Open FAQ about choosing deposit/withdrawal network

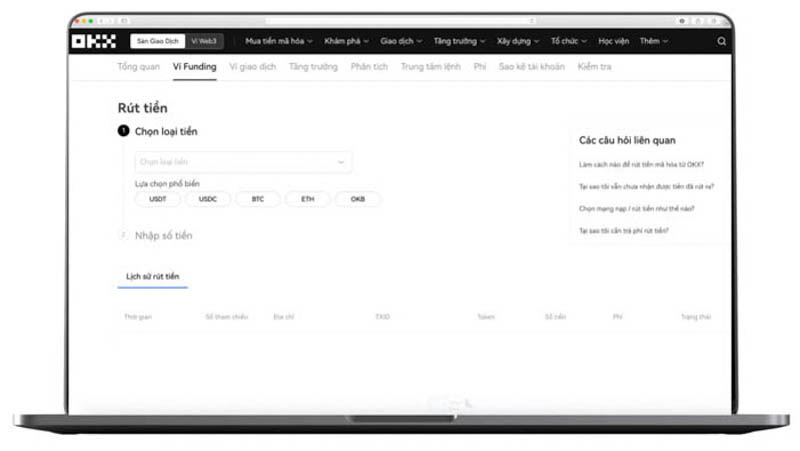pyautogui.click(x=637, y=208)
